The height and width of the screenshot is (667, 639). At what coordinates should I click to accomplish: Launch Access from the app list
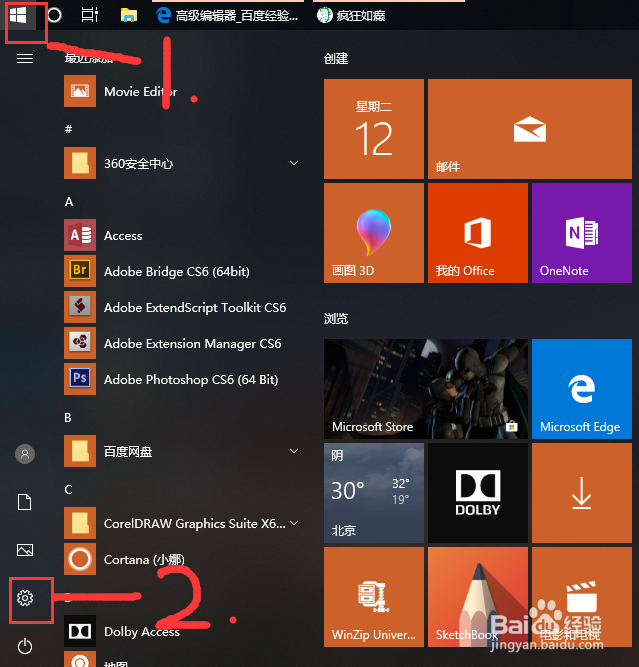183,235
